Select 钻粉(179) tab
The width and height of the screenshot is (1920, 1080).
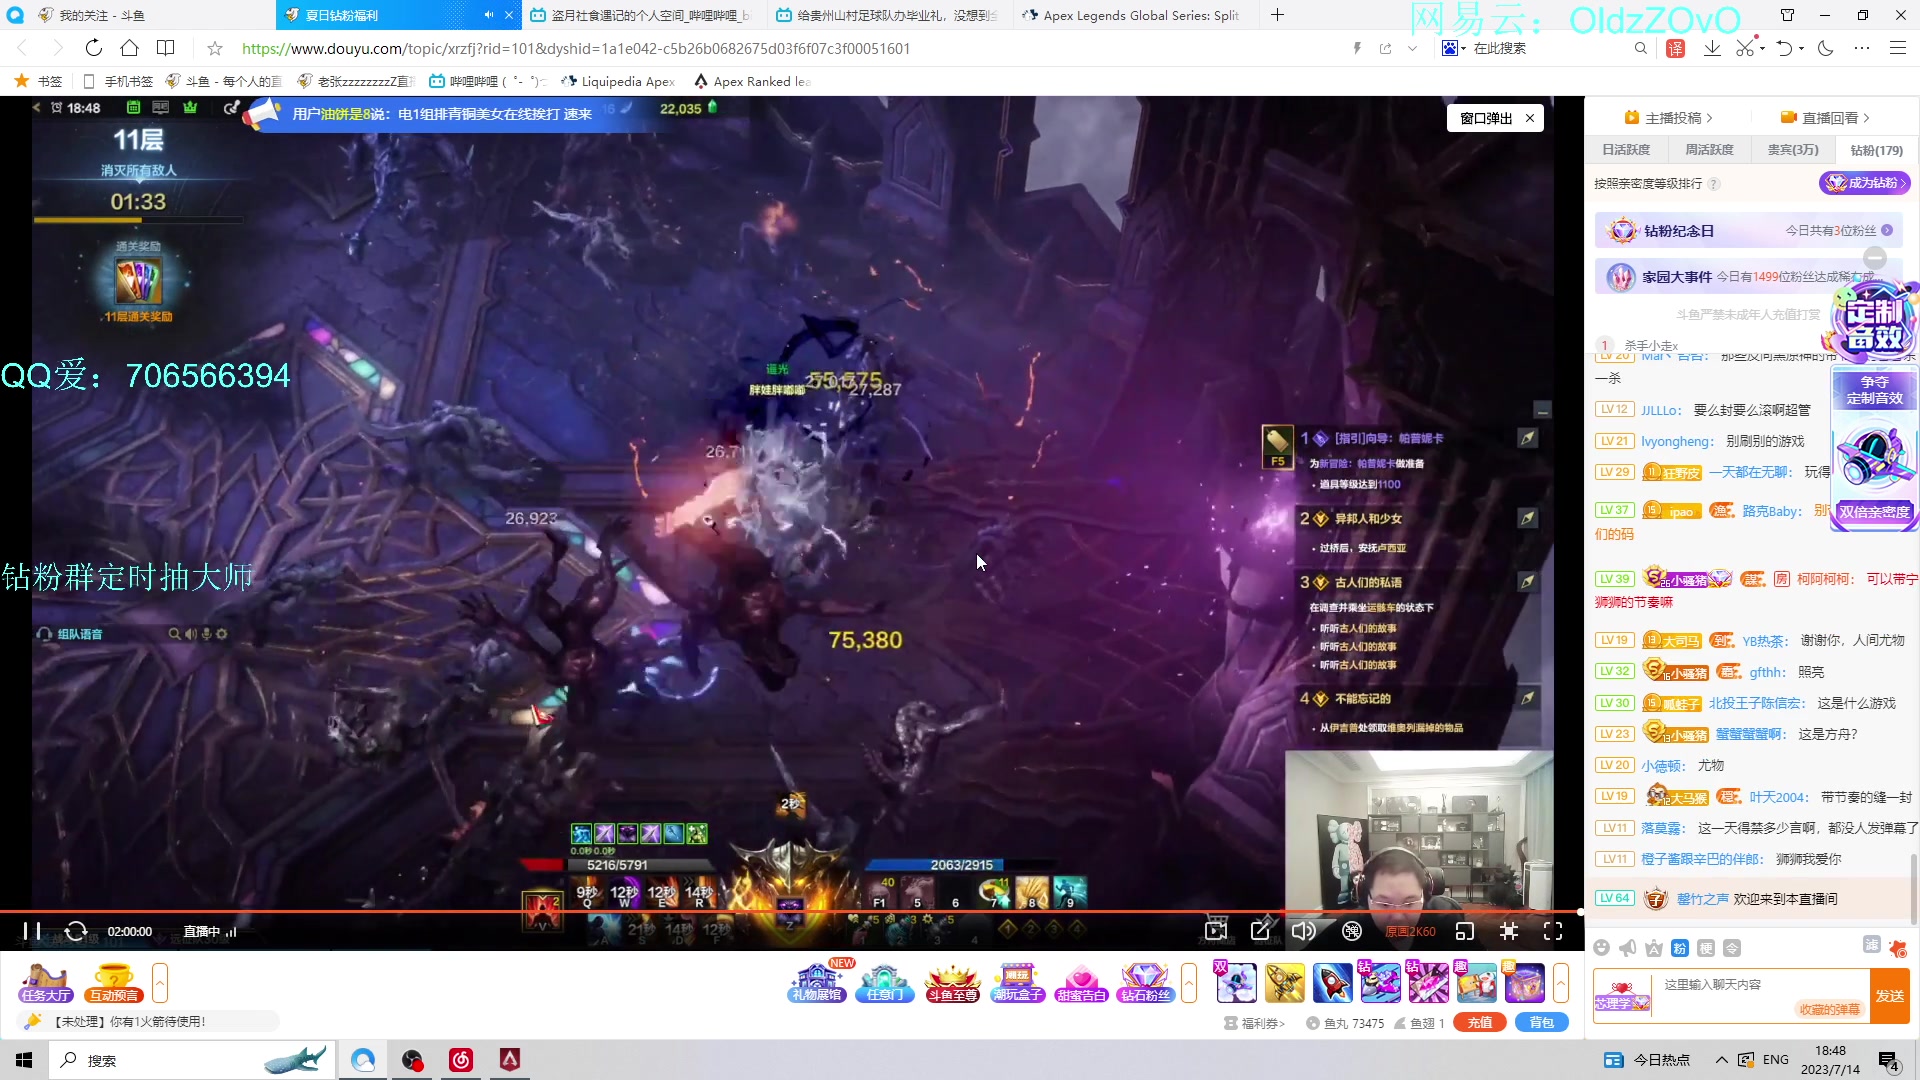[1876, 150]
